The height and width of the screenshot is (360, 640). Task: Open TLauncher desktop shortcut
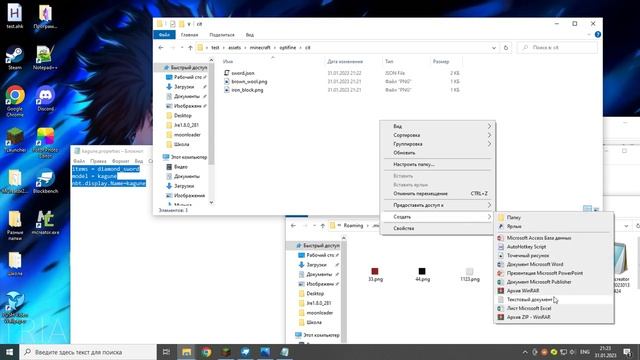15,140
